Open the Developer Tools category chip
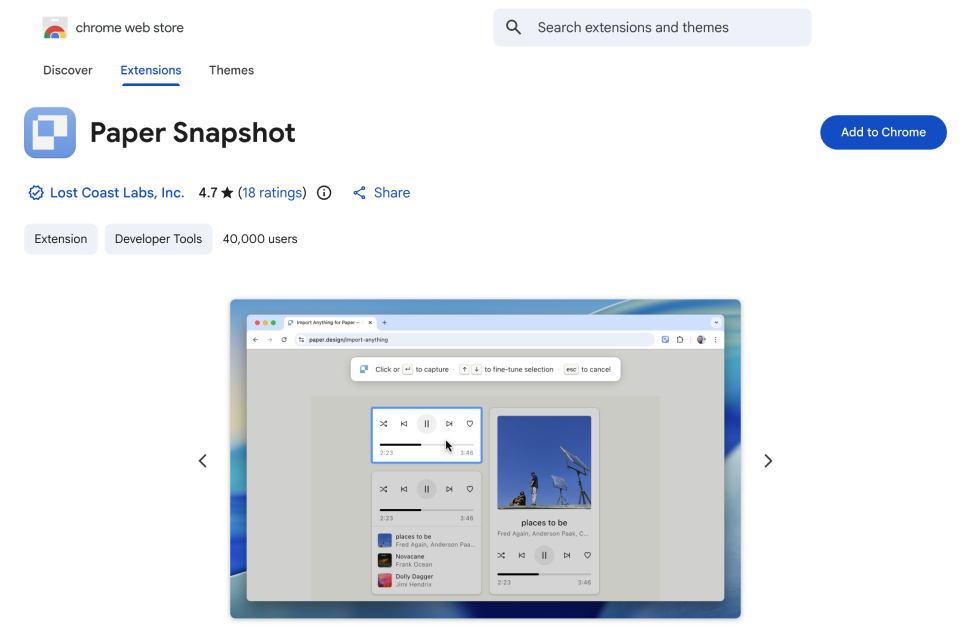The width and height of the screenshot is (960, 635). (x=159, y=239)
